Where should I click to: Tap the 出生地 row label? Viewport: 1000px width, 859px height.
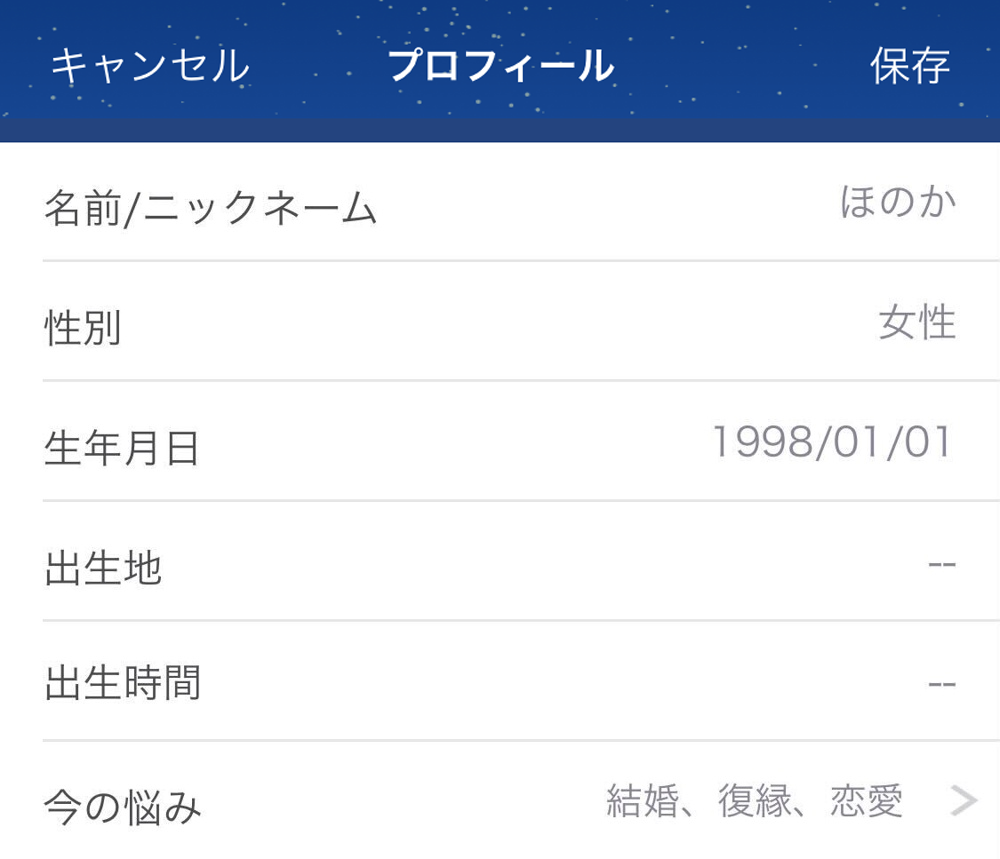(103, 568)
